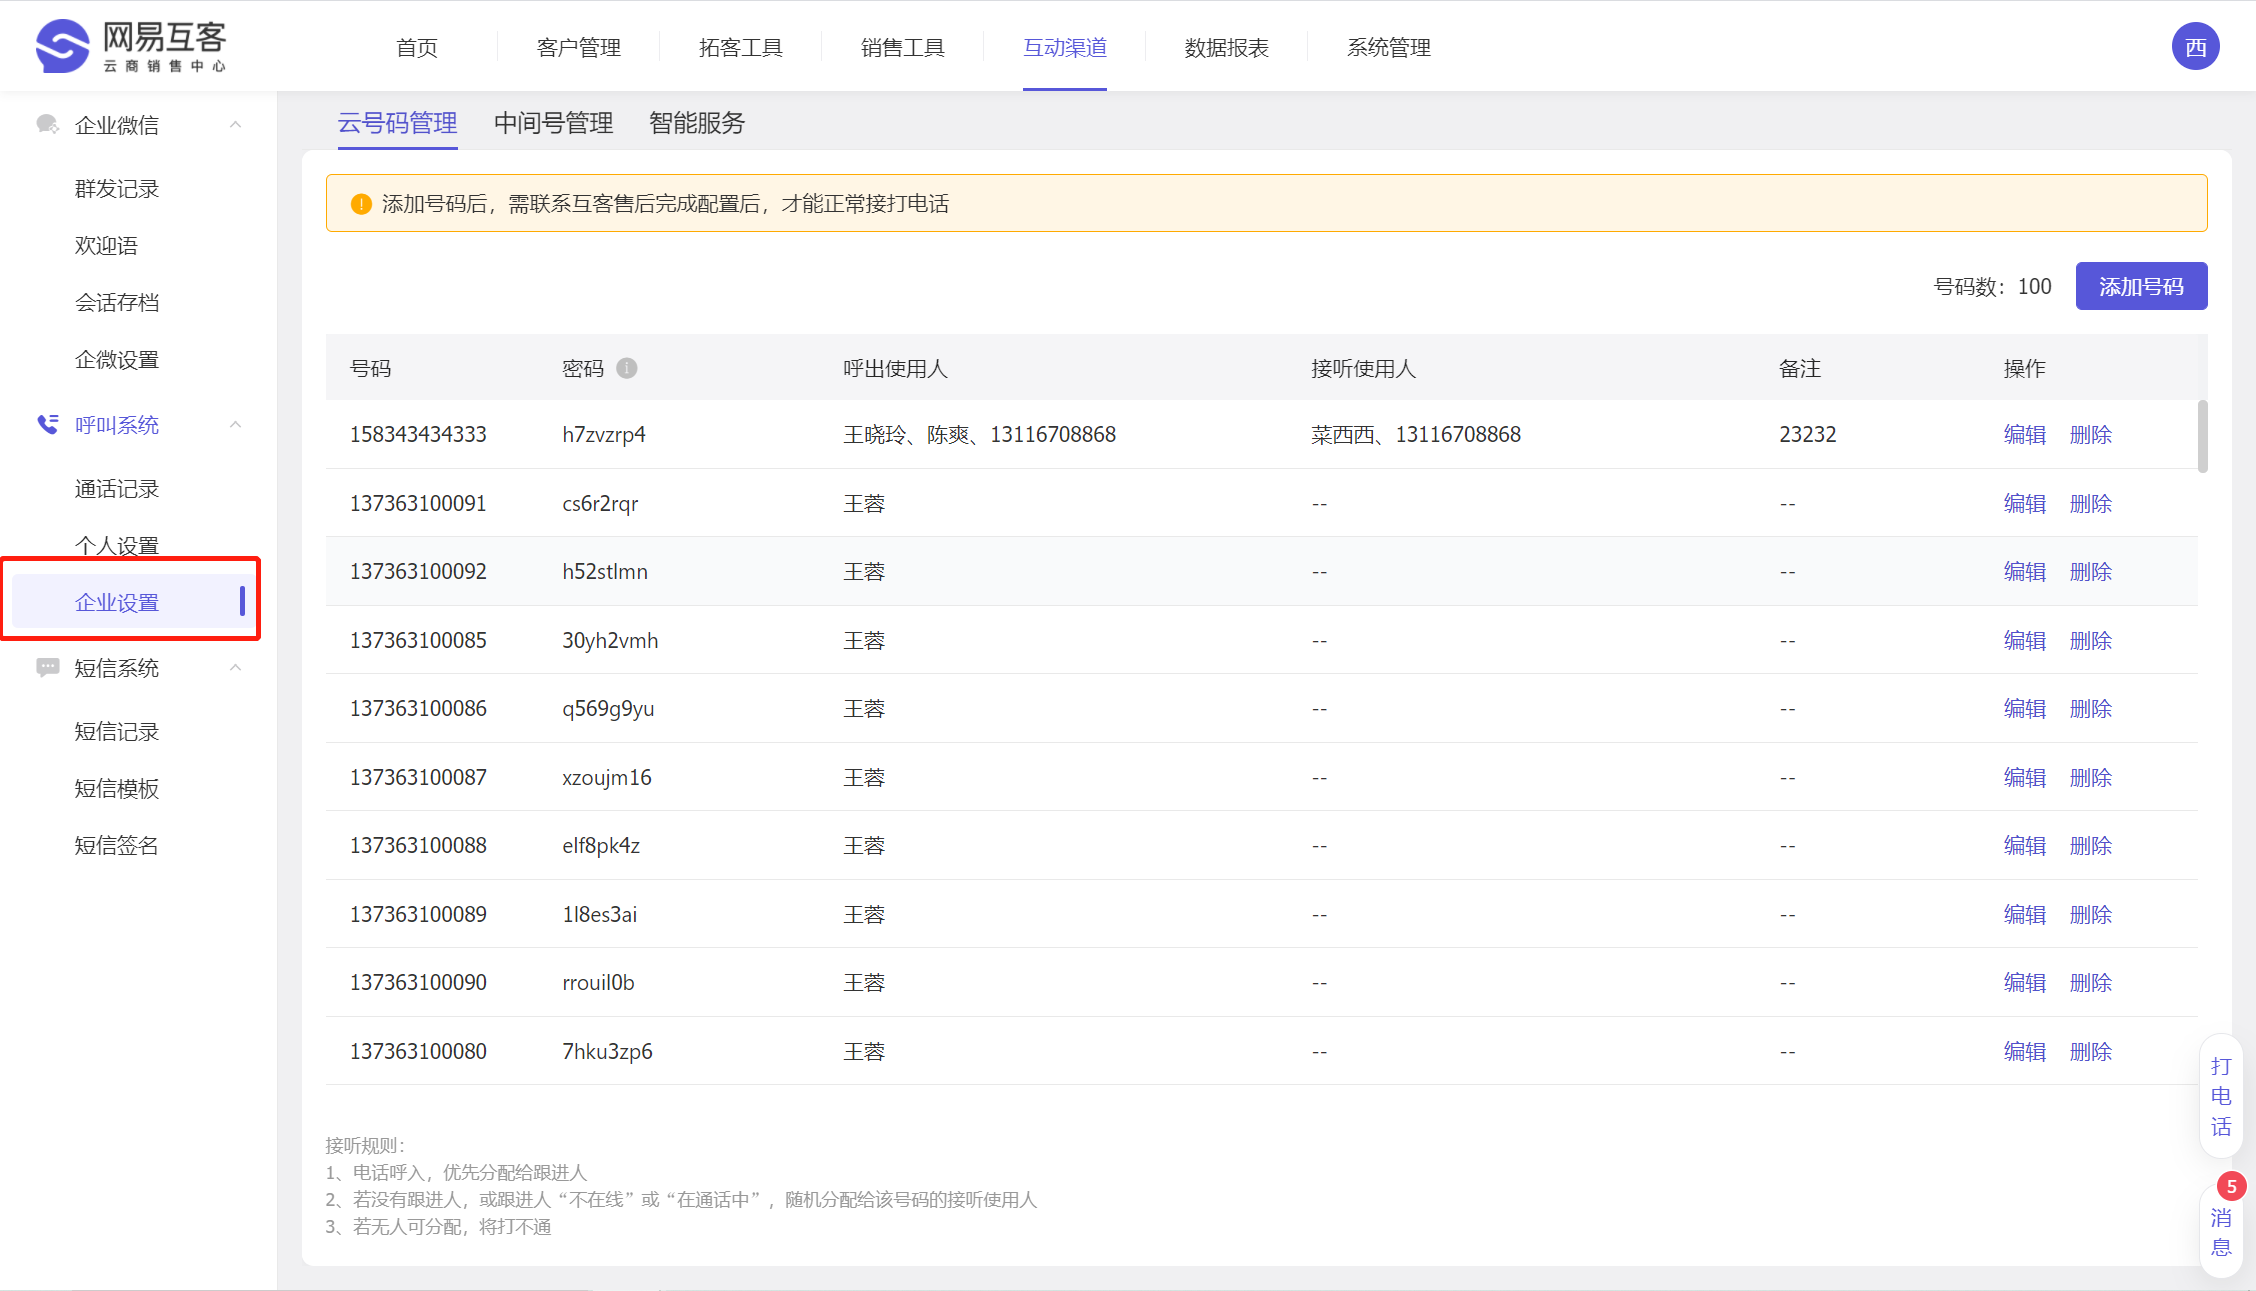Open 通话记录 in the sidebar
The width and height of the screenshot is (2256, 1291).
117,489
